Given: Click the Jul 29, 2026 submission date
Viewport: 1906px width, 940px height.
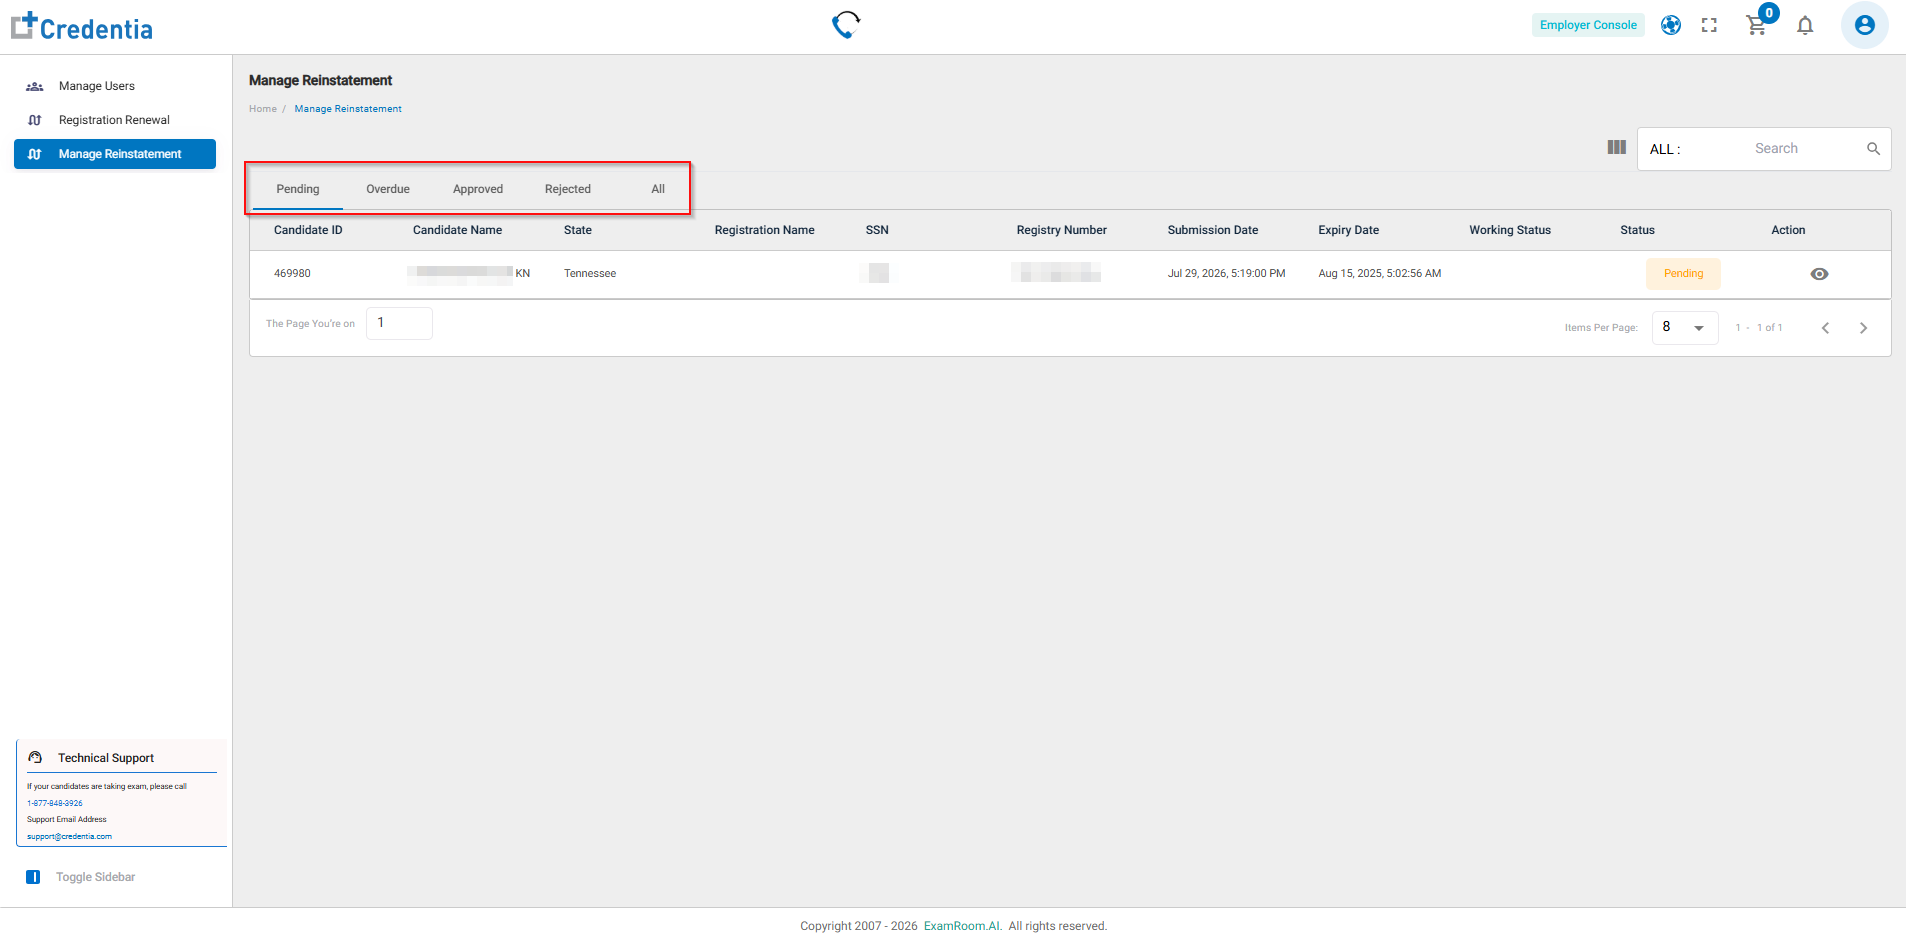Looking at the screenshot, I should tap(1226, 274).
